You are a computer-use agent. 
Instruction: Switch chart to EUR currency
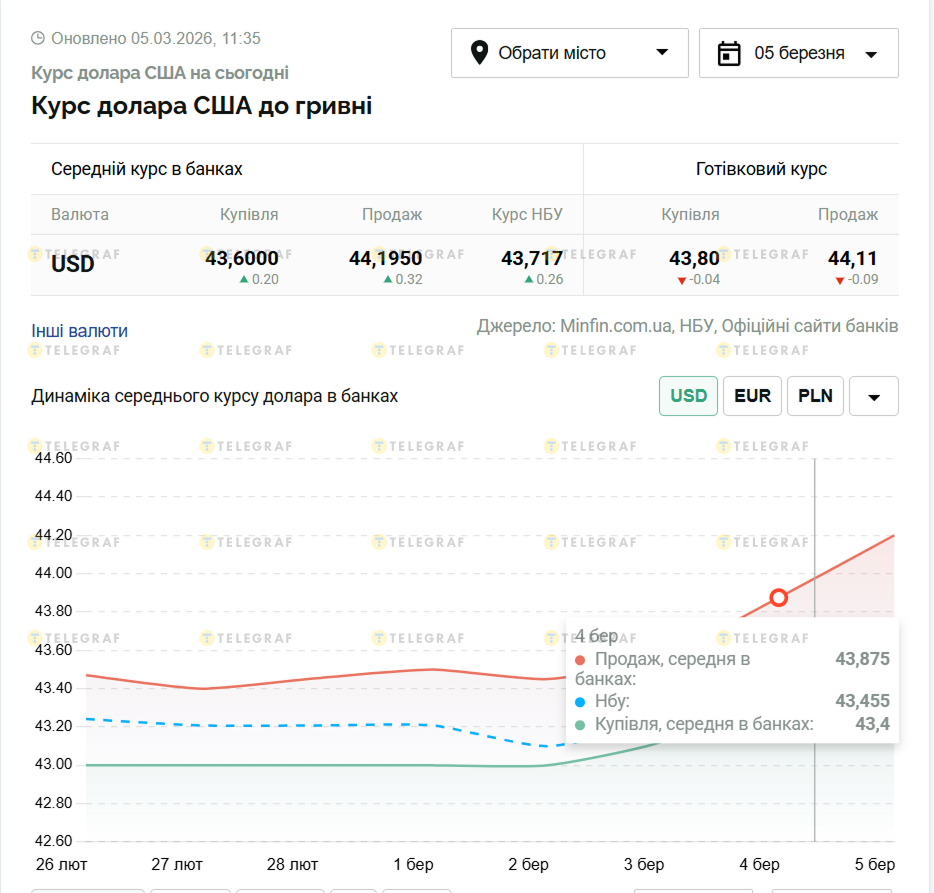(752, 396)
